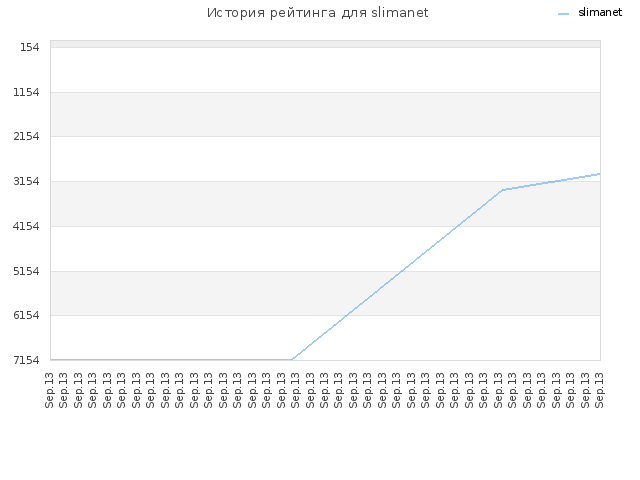The width and height of the screenshot is (640, 480).
Task: Click the slimanet legend line icon
Action: point(563,14)
